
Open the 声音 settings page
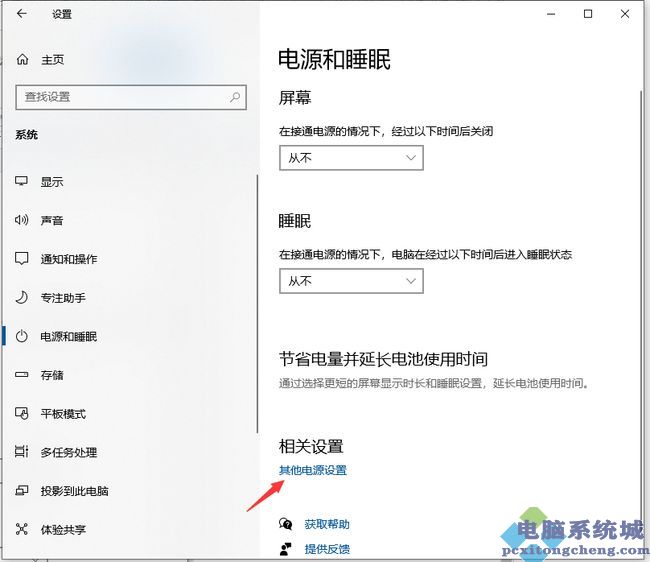tap(52, 220)
